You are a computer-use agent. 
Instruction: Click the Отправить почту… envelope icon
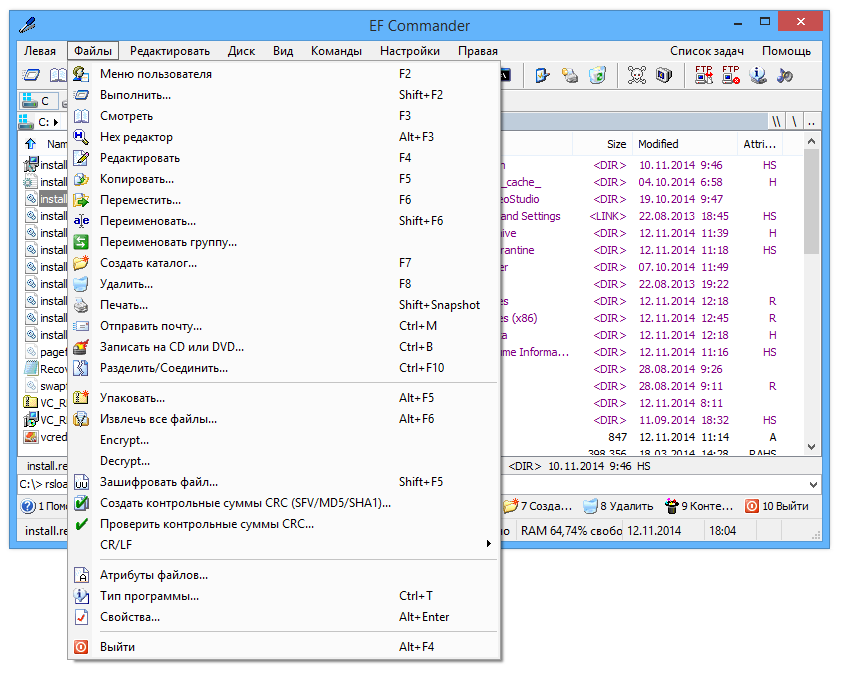coord(82,326)
